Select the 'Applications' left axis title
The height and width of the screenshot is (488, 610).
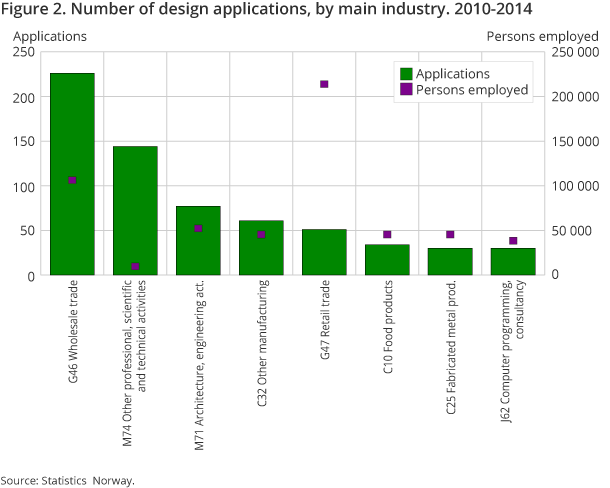click(49, 36)
